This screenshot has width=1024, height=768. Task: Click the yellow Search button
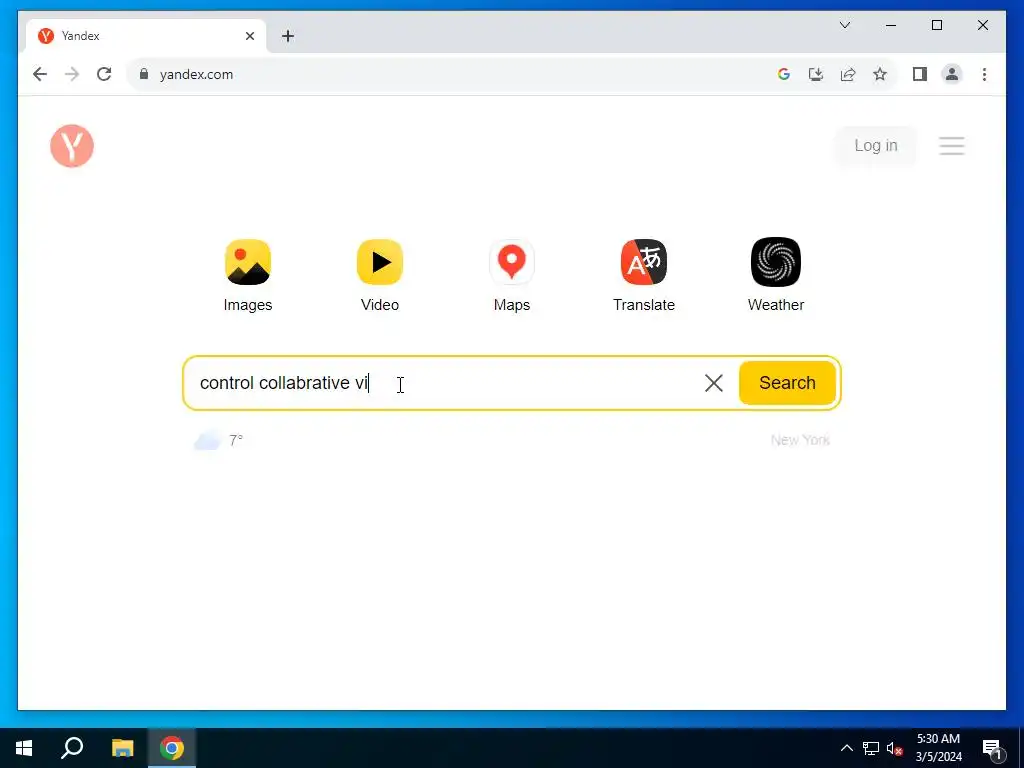787,383
